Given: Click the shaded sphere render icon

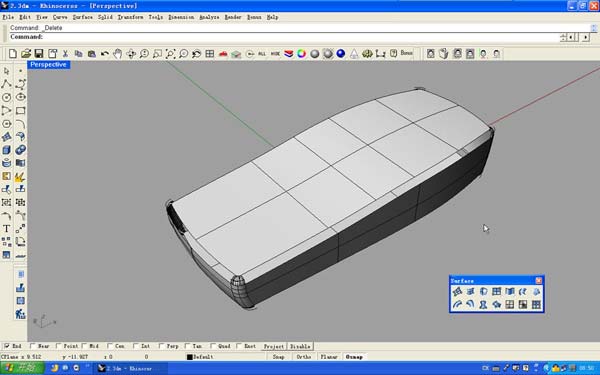Looking at the screenshot, I should [x=315, y=54].
